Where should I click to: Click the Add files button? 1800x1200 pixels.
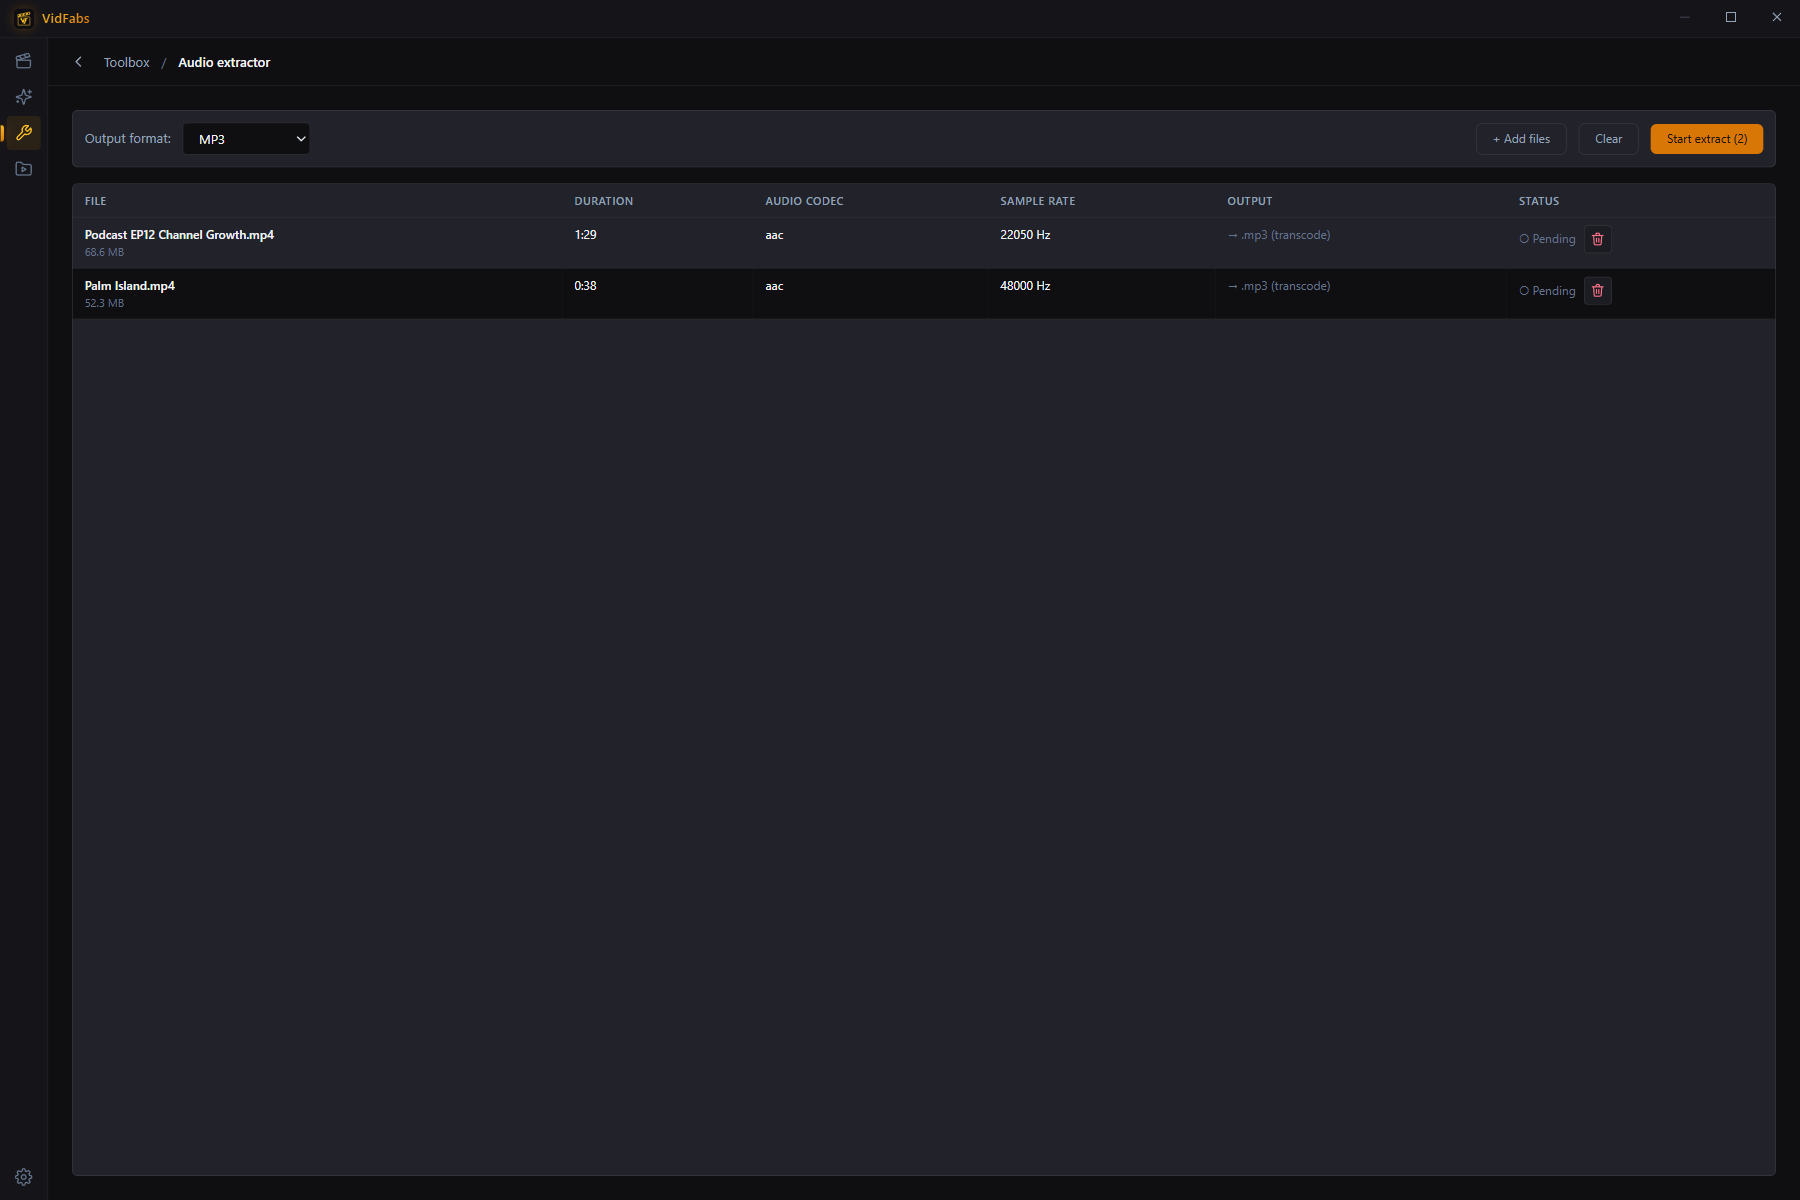(1521, 139)
